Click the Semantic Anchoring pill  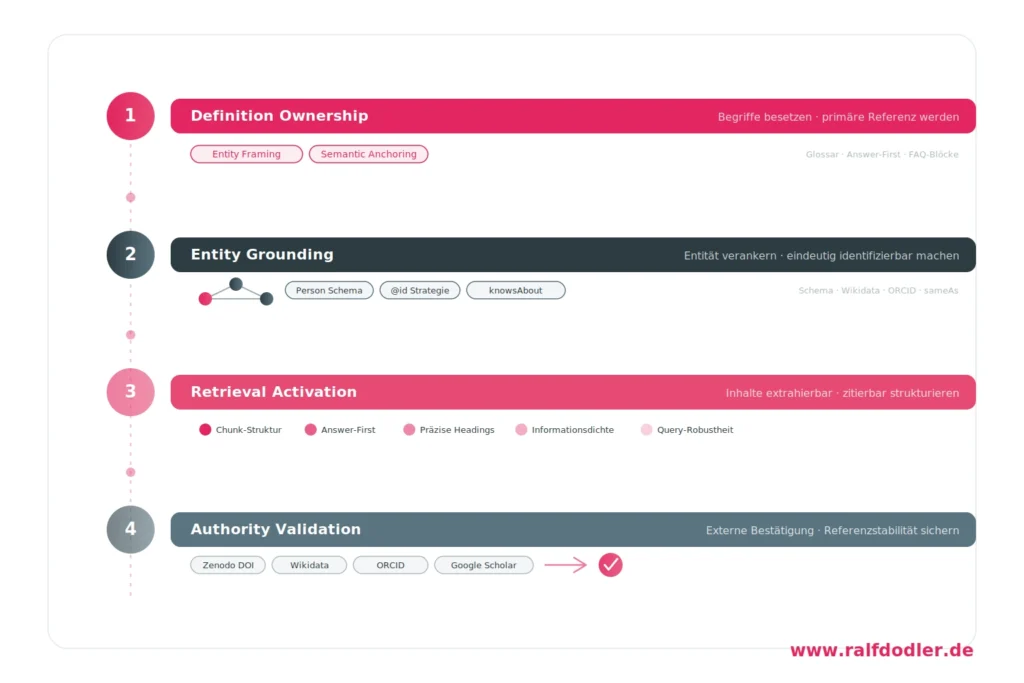click(x=368, y=154)
